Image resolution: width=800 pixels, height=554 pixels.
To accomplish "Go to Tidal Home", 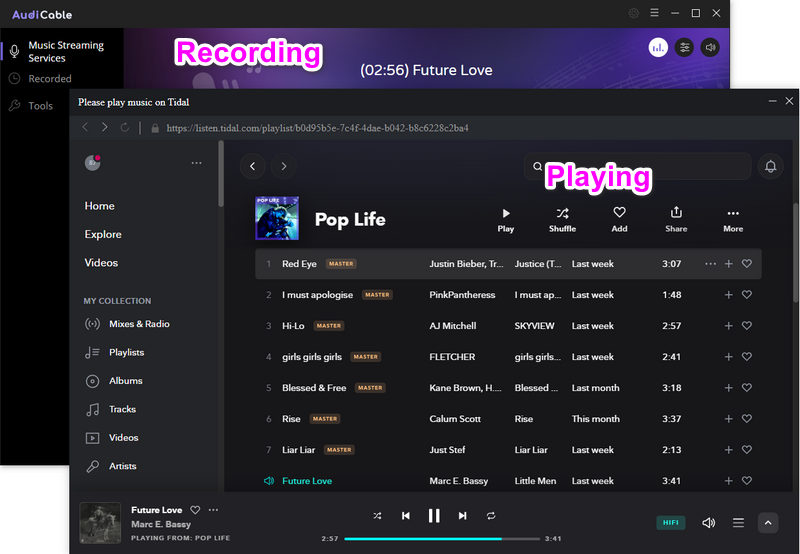I will pos(99,206).
